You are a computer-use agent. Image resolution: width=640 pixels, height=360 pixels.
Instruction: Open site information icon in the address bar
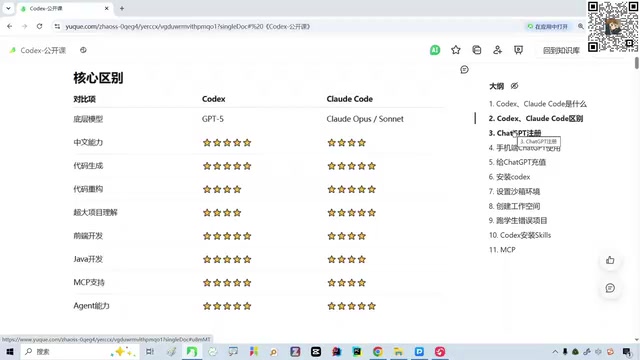click(57, 26)
